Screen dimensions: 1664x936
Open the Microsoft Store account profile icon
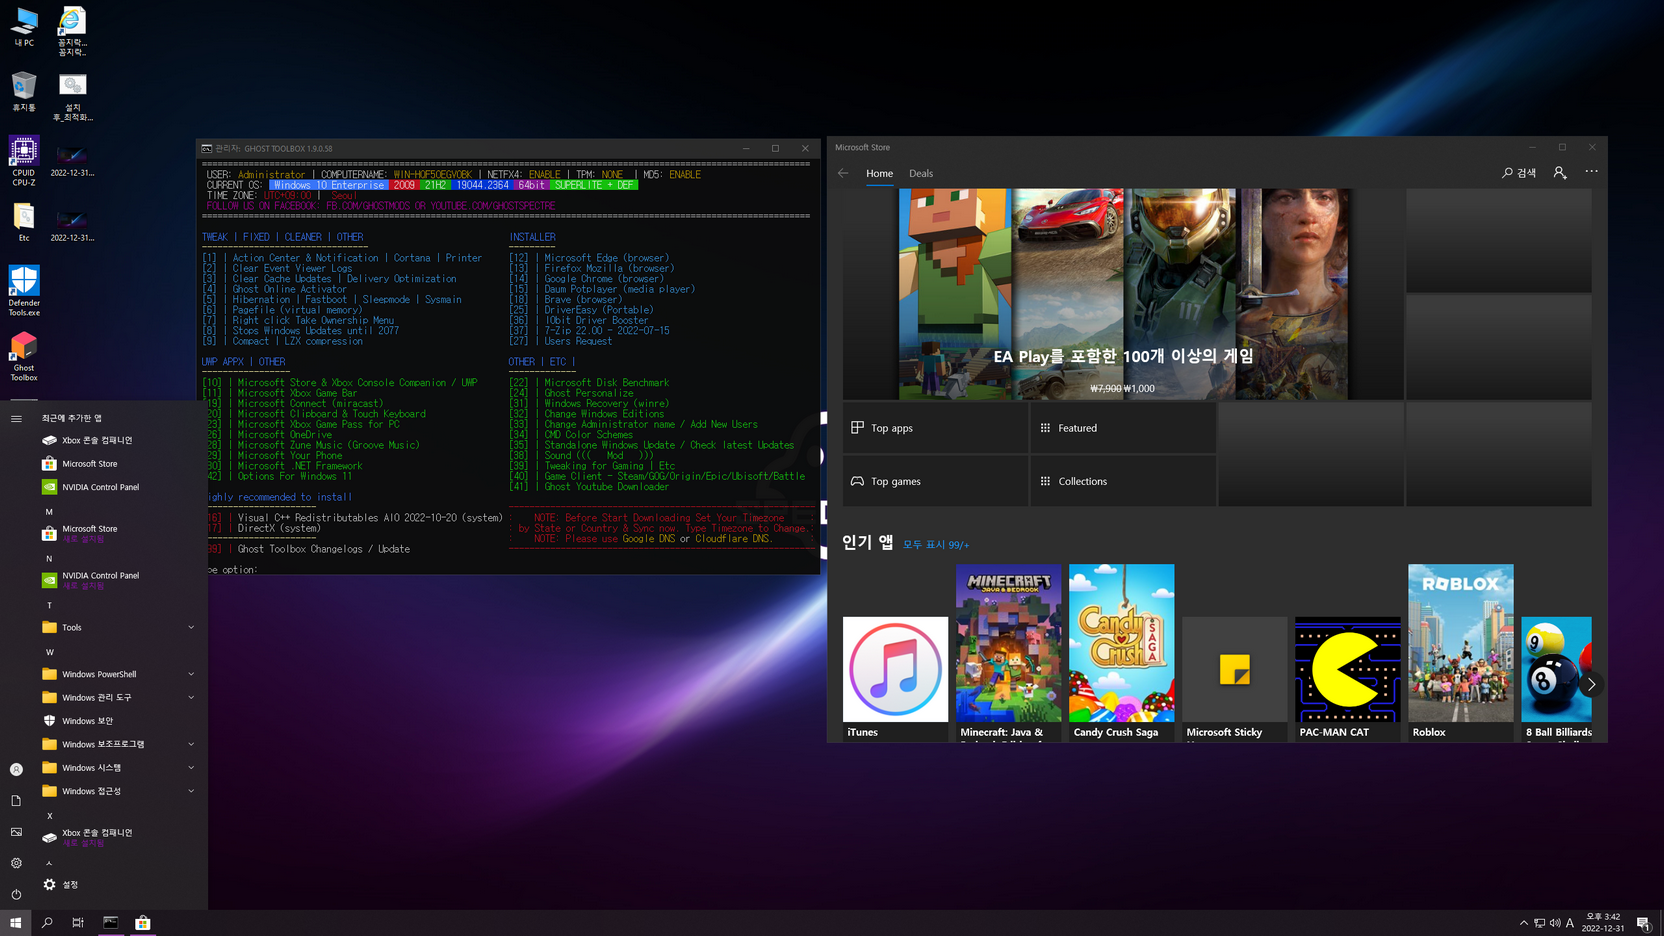pyautogui.click(x=1560, y=173)
